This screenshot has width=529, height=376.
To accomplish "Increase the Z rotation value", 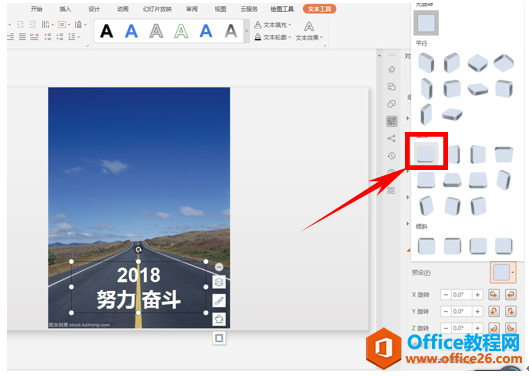I will 477,328.
